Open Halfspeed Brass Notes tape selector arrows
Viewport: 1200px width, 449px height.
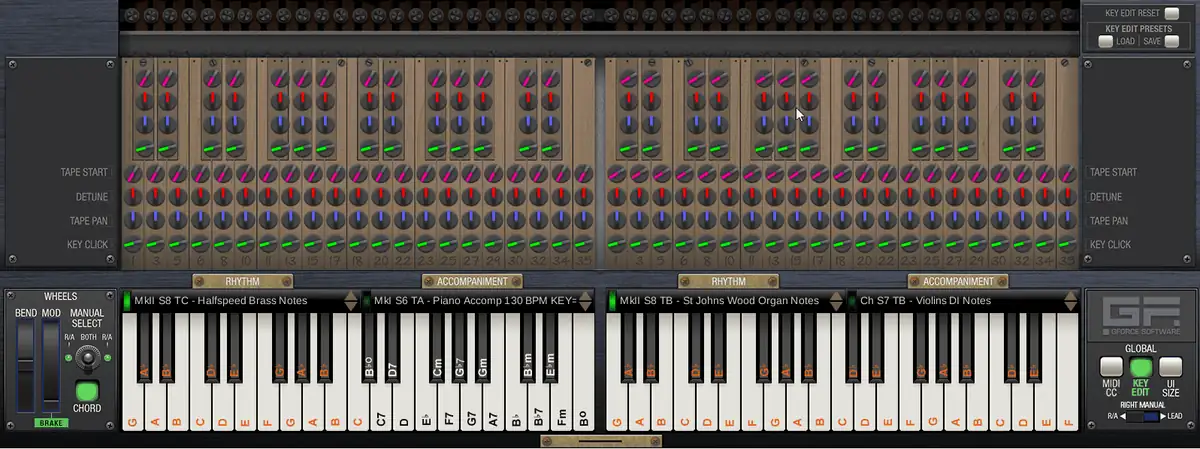pyautogui.click(x=350, y=301)
